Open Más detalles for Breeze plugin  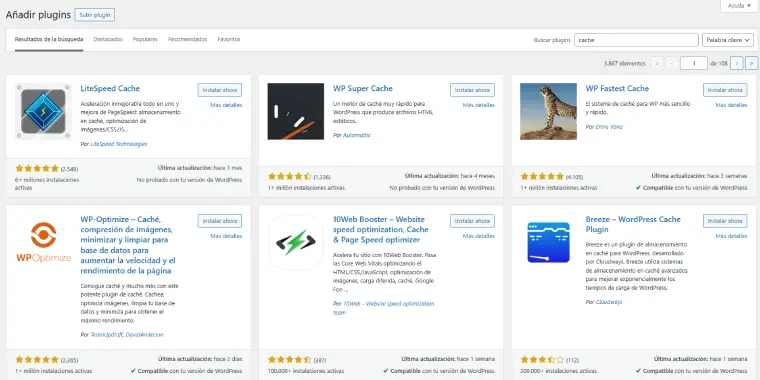click(731, 236)
